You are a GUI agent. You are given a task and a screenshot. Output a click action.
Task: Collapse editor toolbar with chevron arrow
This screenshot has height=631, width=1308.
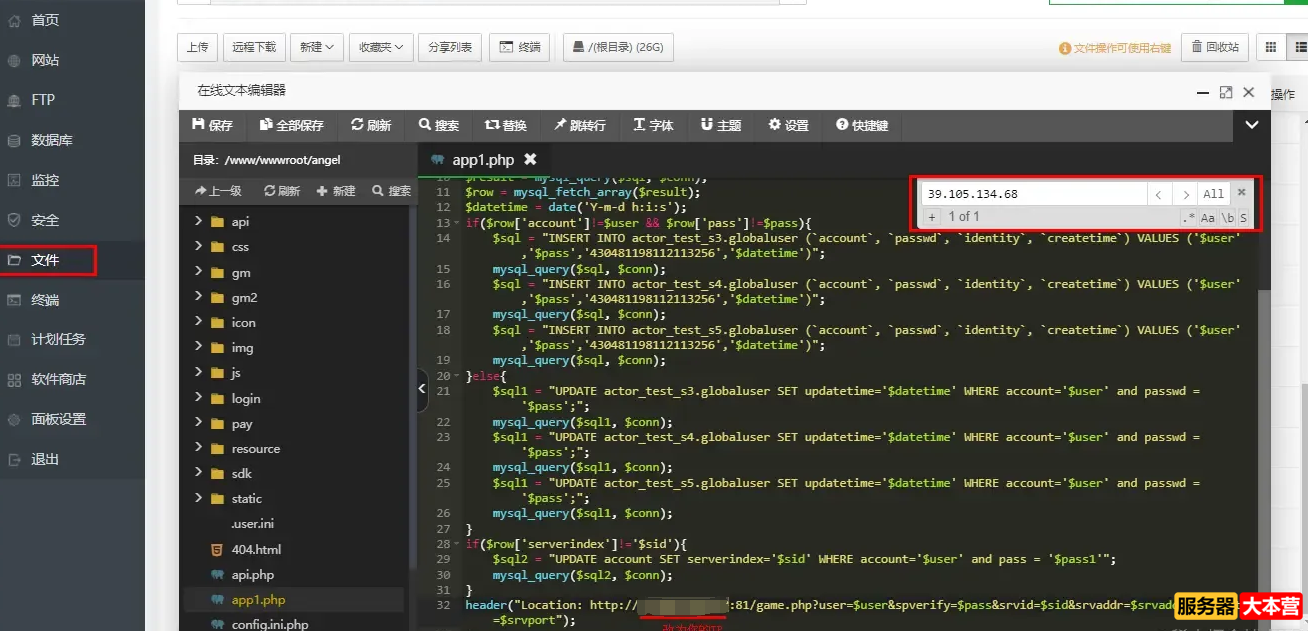click(x=1252, y=125)
